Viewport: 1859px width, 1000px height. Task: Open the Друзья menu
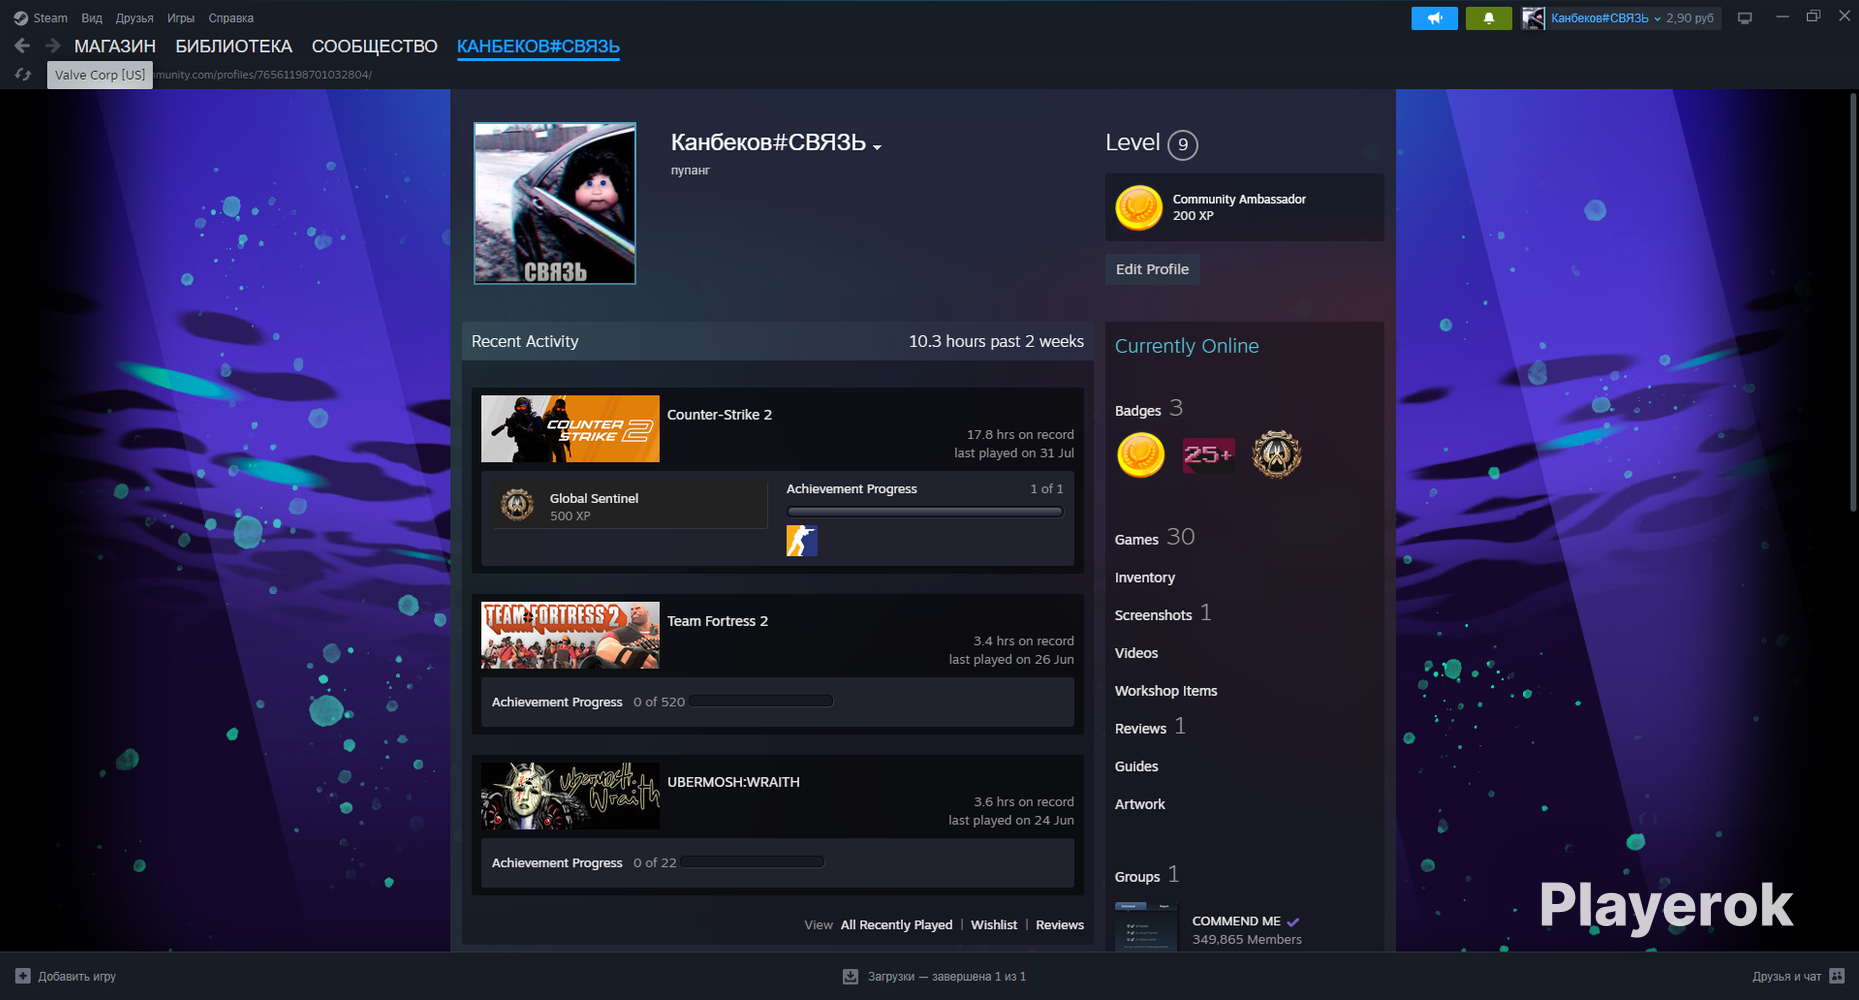pyautogui.click(x=134, y=18)
